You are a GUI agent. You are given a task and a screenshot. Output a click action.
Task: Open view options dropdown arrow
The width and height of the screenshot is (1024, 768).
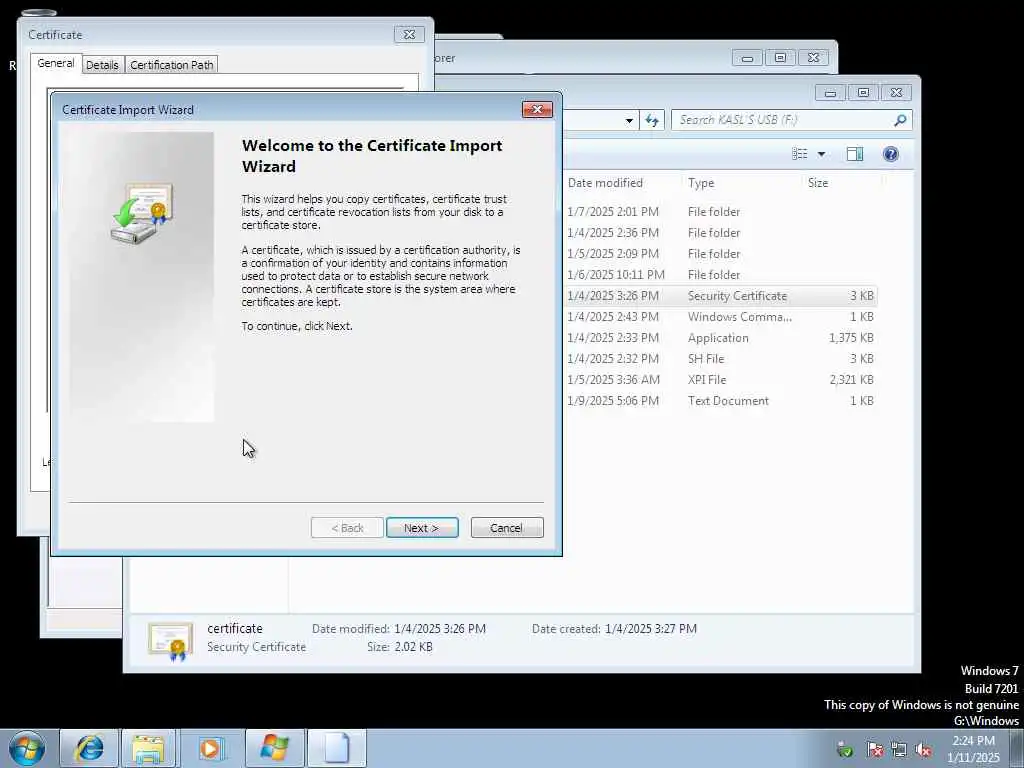click(x=822, y=154)
